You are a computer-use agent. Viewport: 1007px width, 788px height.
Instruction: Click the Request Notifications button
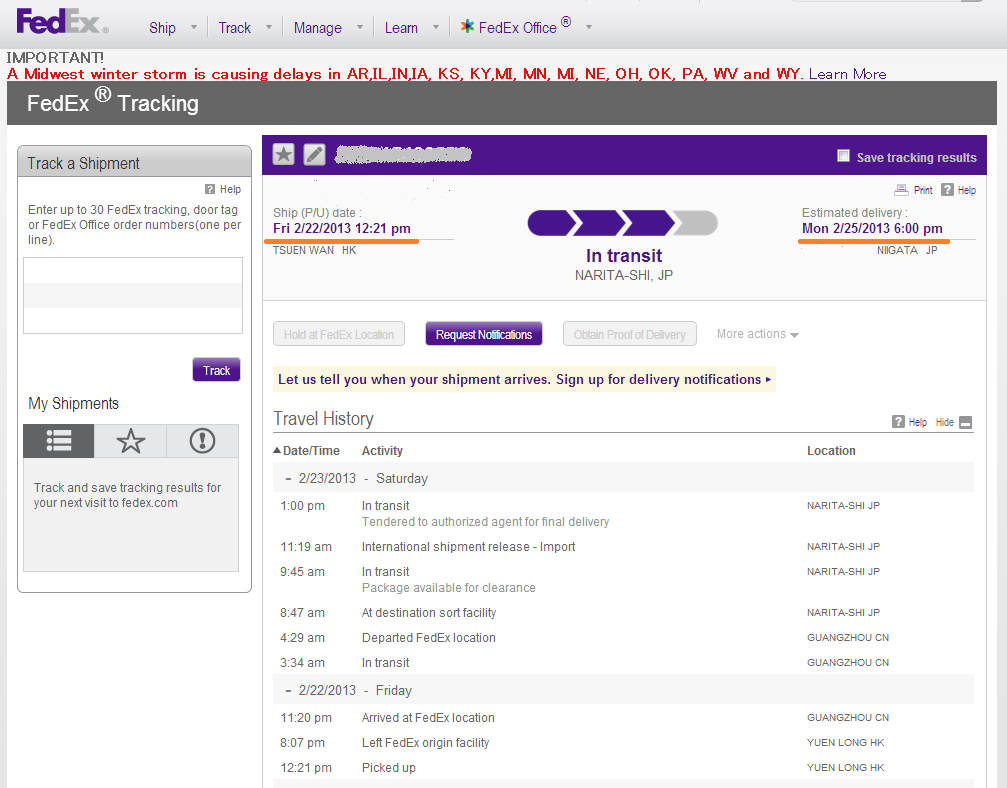point(484,334)
